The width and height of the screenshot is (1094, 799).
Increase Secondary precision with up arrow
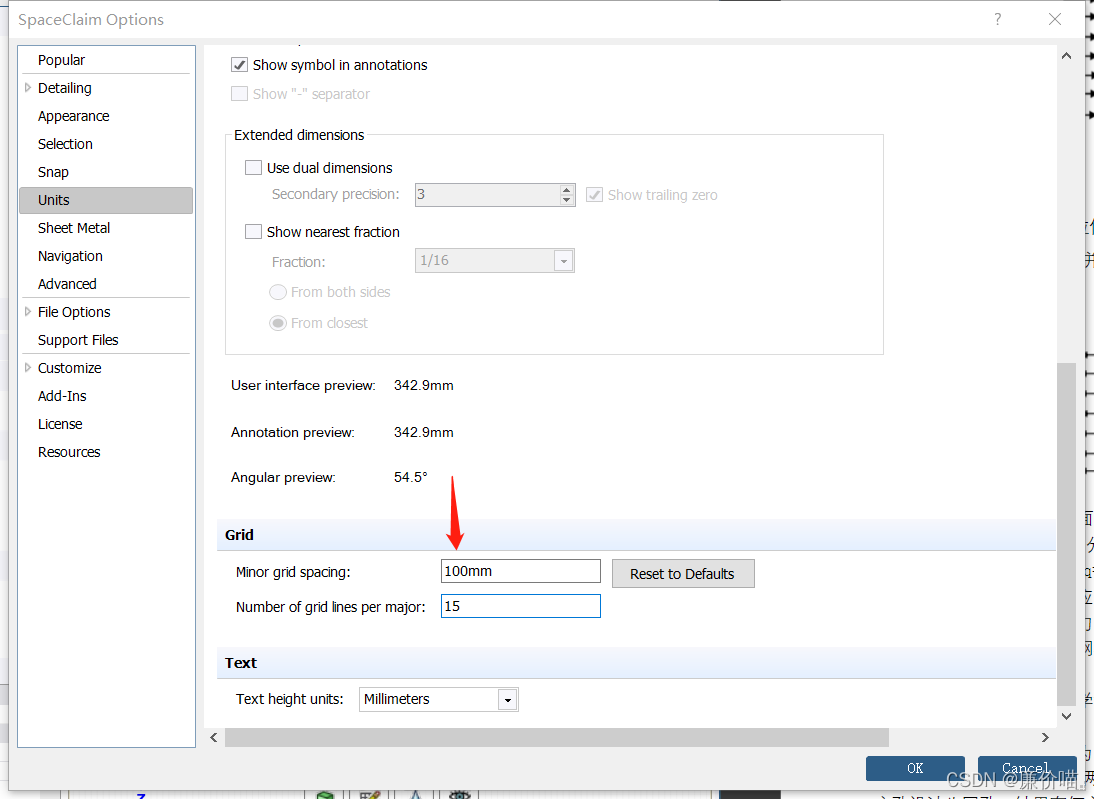click(x=567, y=189)
